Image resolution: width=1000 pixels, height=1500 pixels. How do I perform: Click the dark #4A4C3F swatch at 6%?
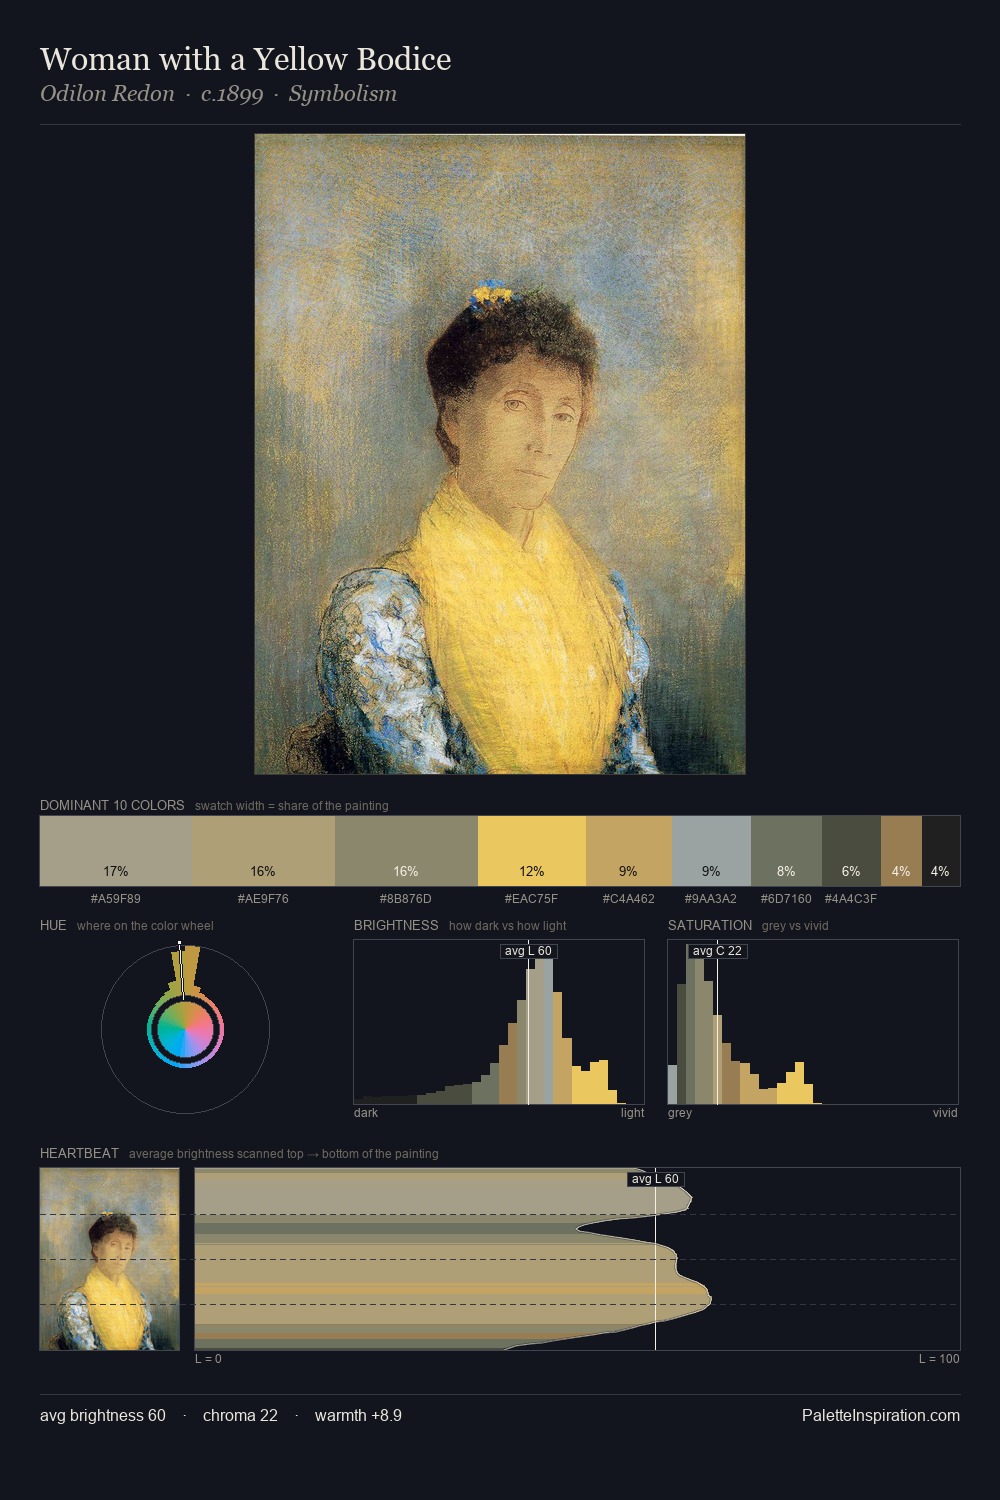point(851,851)
